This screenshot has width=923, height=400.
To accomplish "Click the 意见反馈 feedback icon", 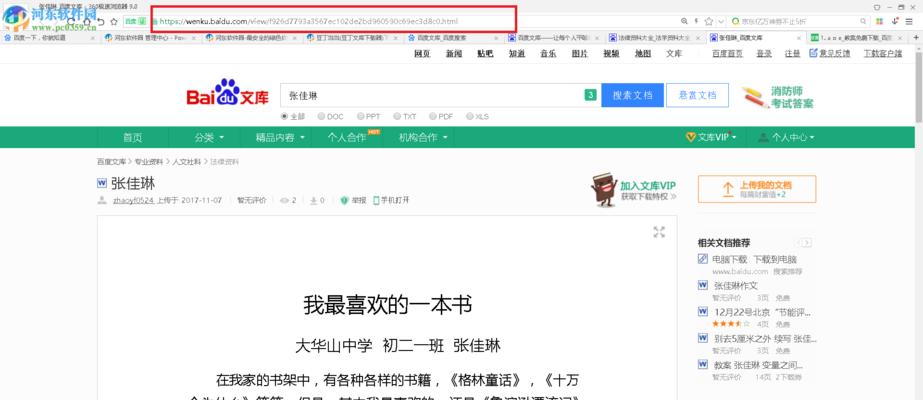I will (814, 53).
